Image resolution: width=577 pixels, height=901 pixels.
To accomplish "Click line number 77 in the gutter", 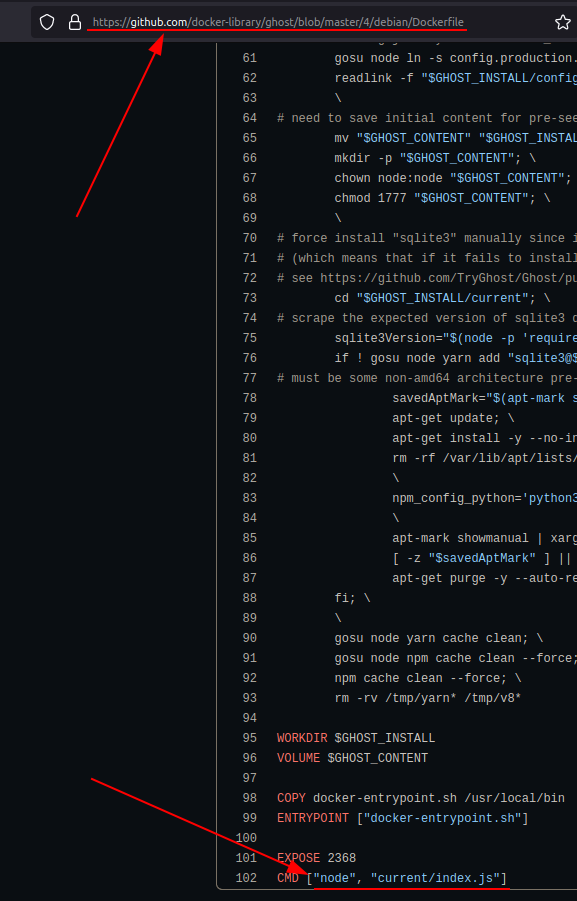I will (x=249, y=378).
